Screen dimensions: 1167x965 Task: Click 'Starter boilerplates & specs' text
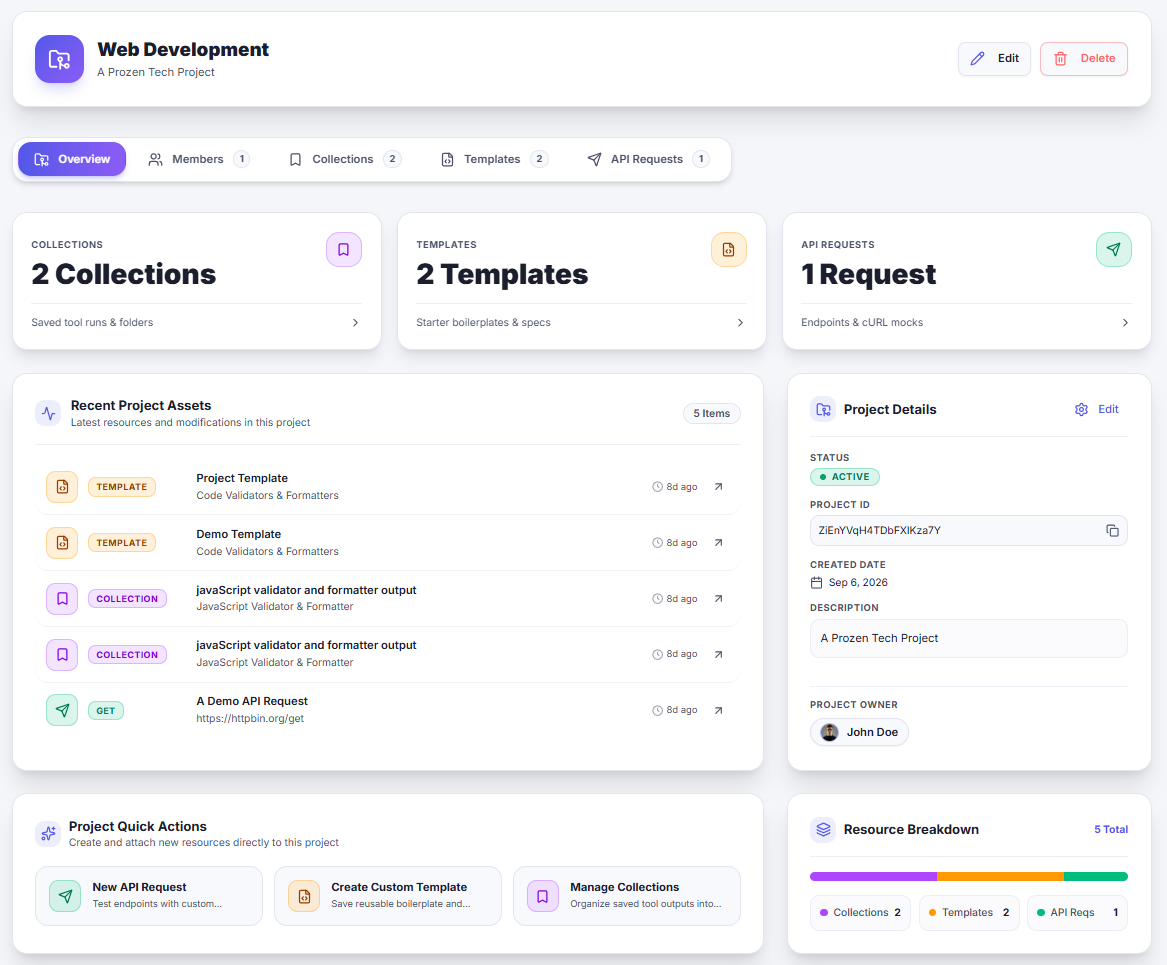pyautogui.click(x=484, y=322)
